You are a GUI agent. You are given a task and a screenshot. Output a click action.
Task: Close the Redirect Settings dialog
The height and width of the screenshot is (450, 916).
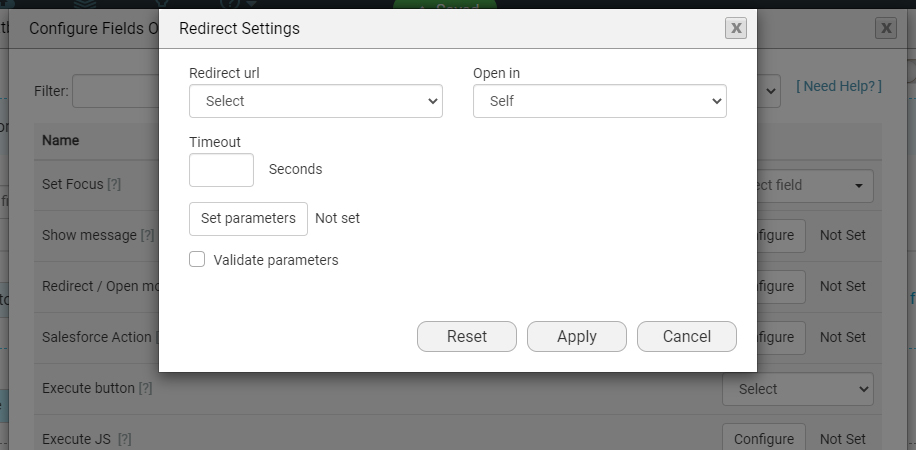[736, 28]
